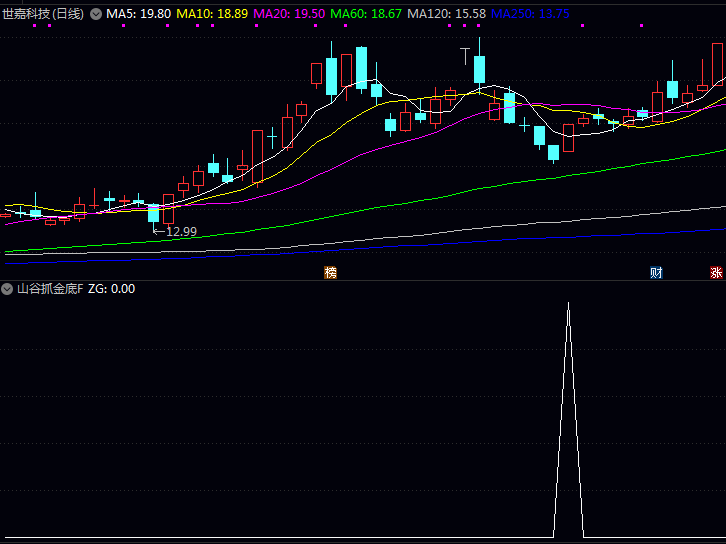Expand the 山谷抓金底 indicator dropdown arrow
726x544 pixels.
8,289
